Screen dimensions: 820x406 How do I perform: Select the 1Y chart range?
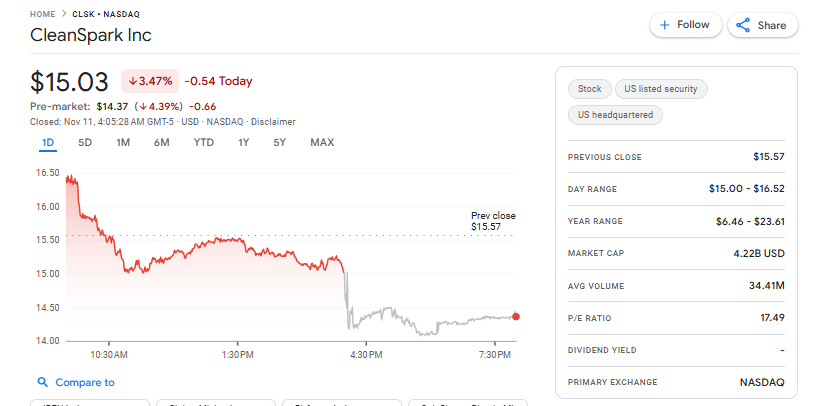click(243, 142)
